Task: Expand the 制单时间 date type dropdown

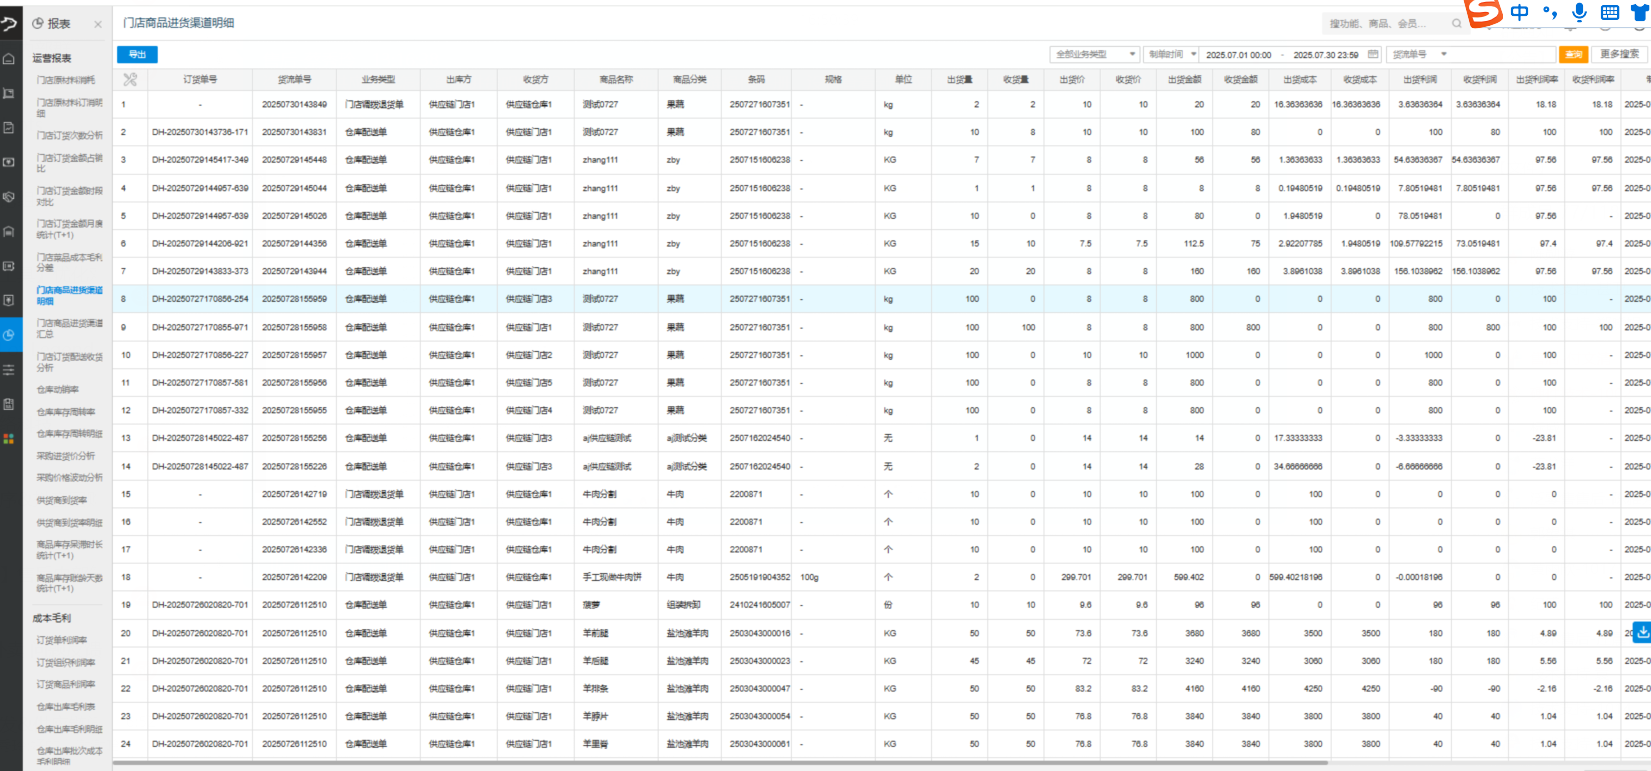Action: [1171, 54]
